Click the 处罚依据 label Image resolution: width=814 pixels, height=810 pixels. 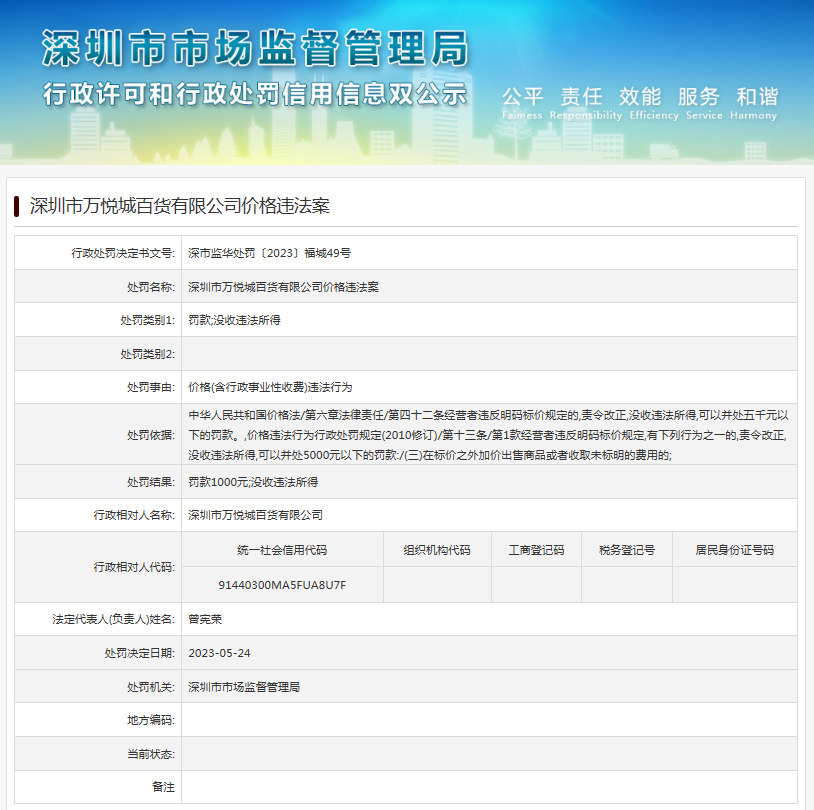click(151, 435)
